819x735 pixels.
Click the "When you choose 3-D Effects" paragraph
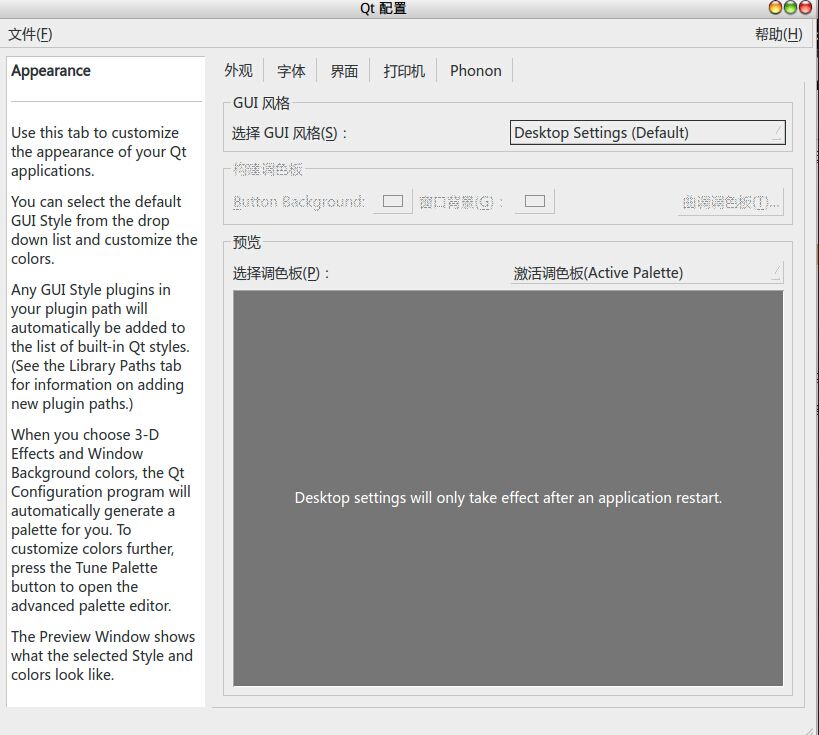101,520
